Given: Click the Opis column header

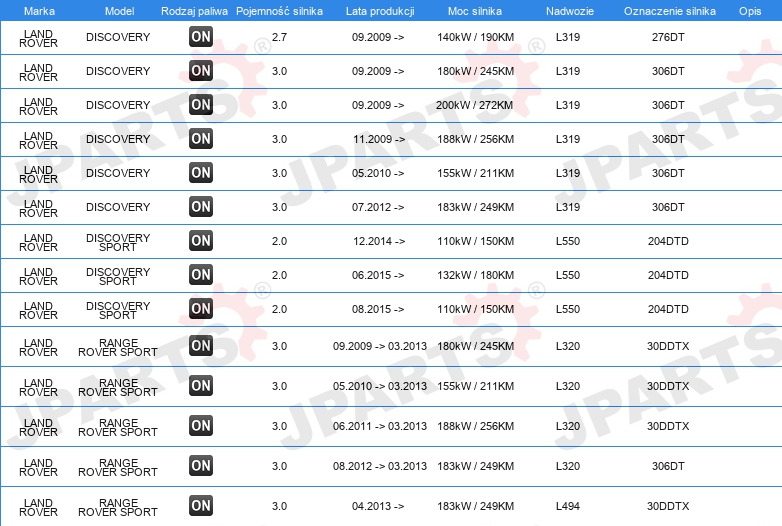Looking at the screenshot, I should click(750, 11).
